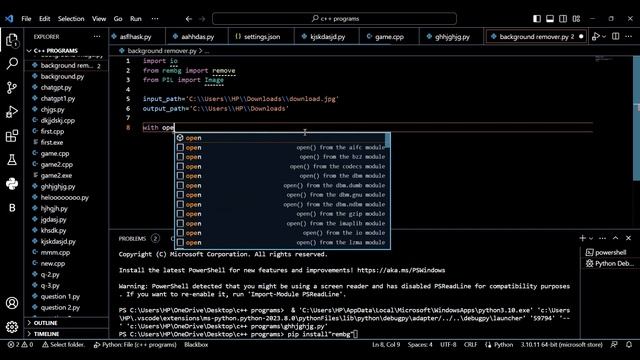Select powershell terminal instance
640x360 pixels.
coord(611,252)
